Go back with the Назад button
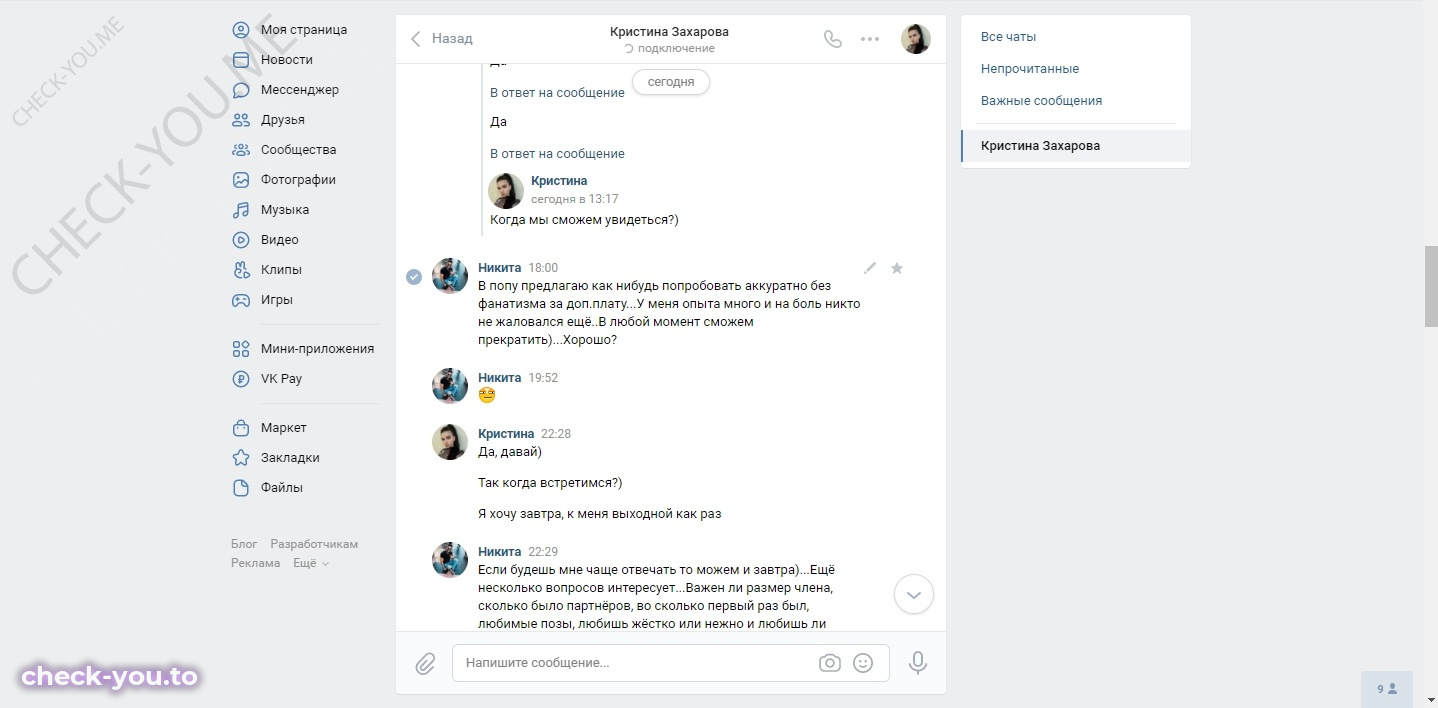This screenshot has width=1438, height=708. pos(441,39)
